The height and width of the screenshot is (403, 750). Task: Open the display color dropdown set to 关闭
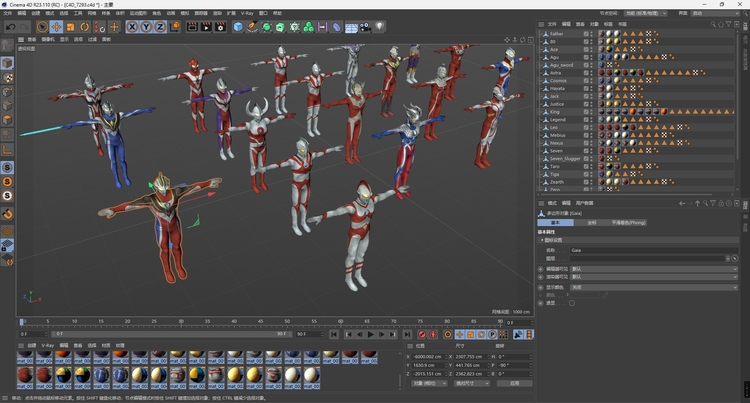coord(654,287)
